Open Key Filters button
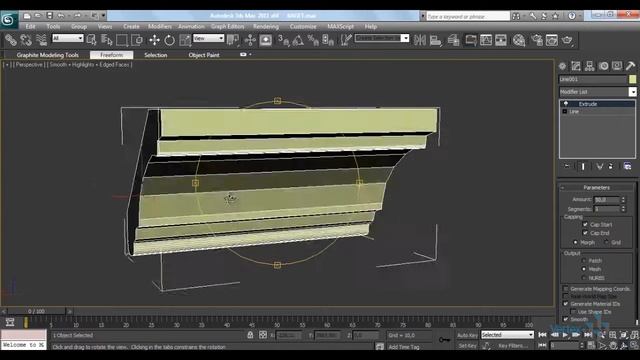The image size is (640, 360). (x=512, y=346)
